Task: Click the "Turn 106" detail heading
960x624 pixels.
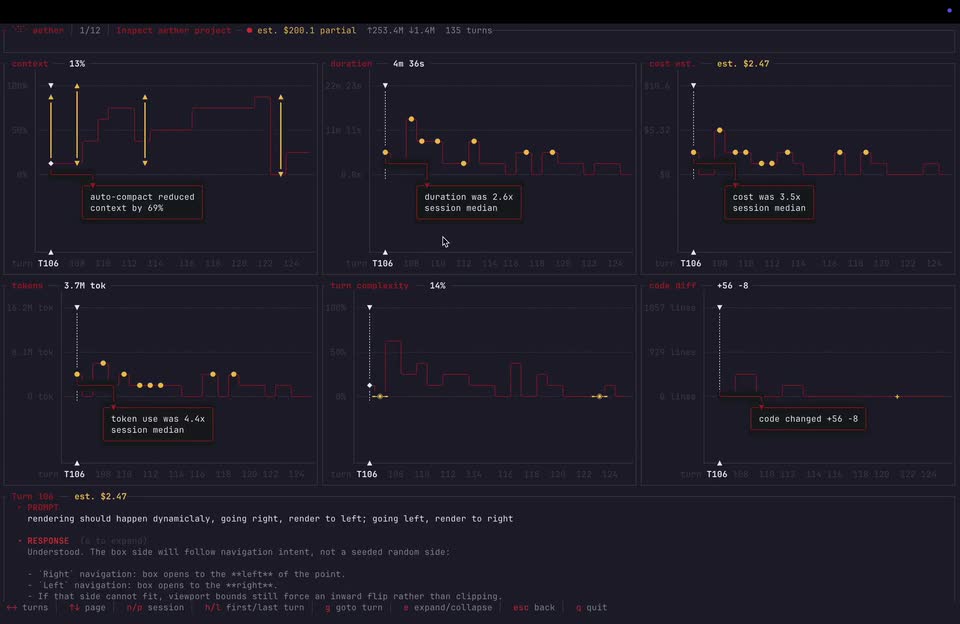Action: pos(32,497)
